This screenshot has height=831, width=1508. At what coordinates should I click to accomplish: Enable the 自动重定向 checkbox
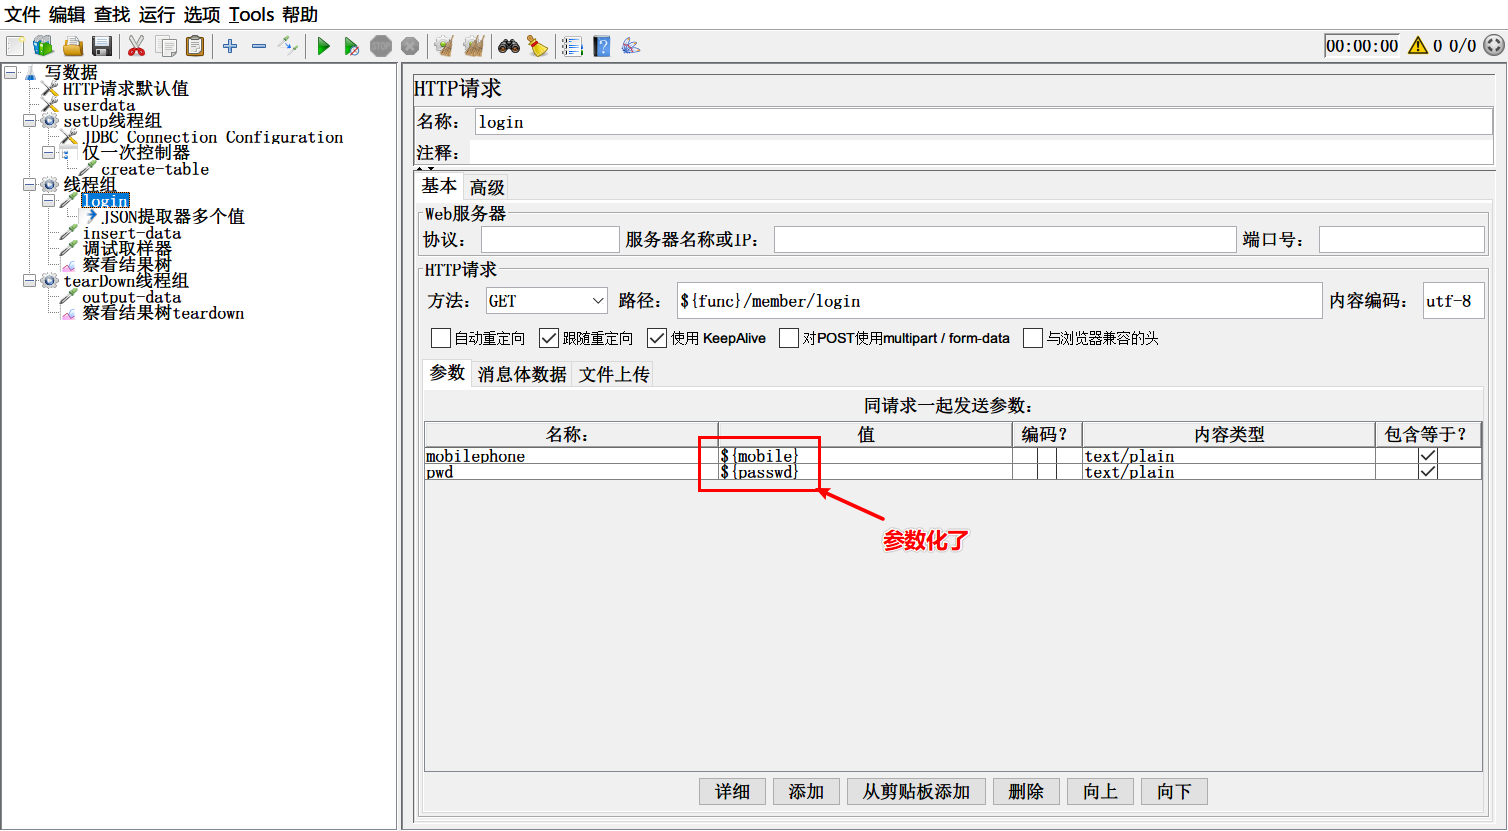(x=441, y=338)
